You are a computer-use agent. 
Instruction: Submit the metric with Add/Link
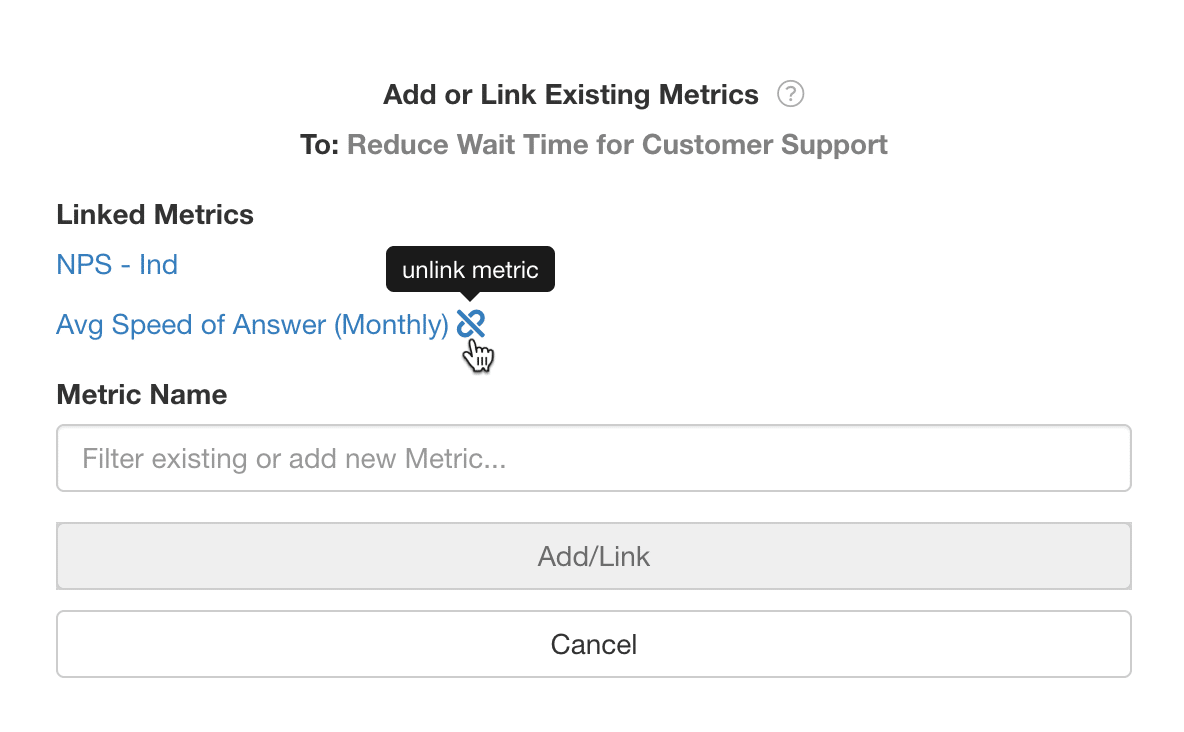594,556
